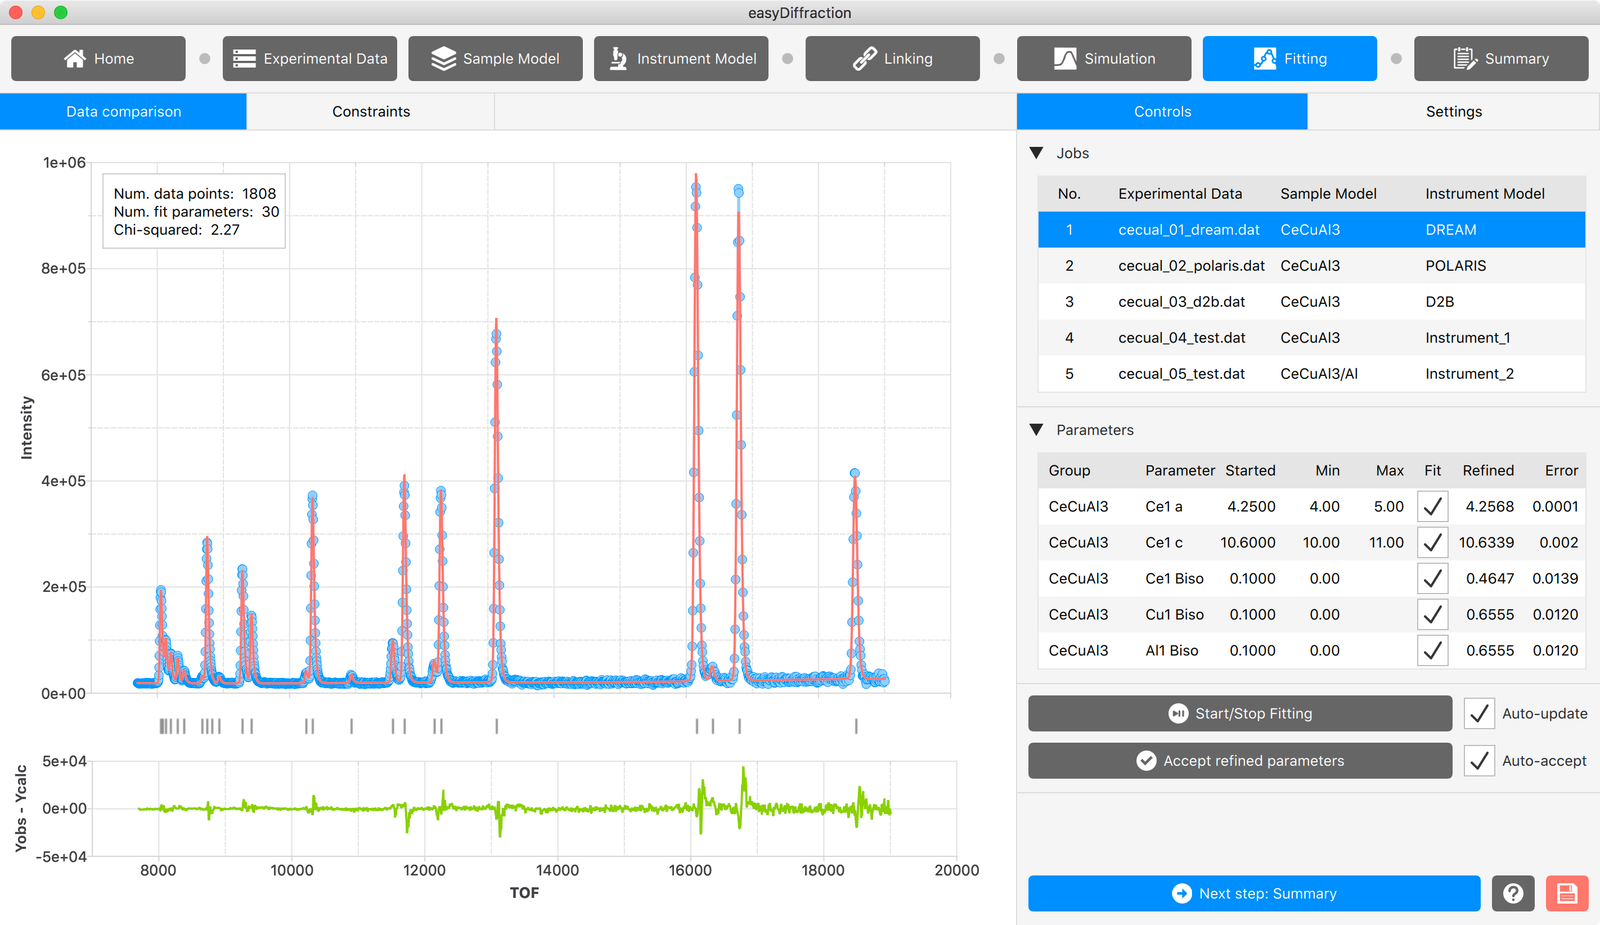Open the Settings tab

point(1453,112)
